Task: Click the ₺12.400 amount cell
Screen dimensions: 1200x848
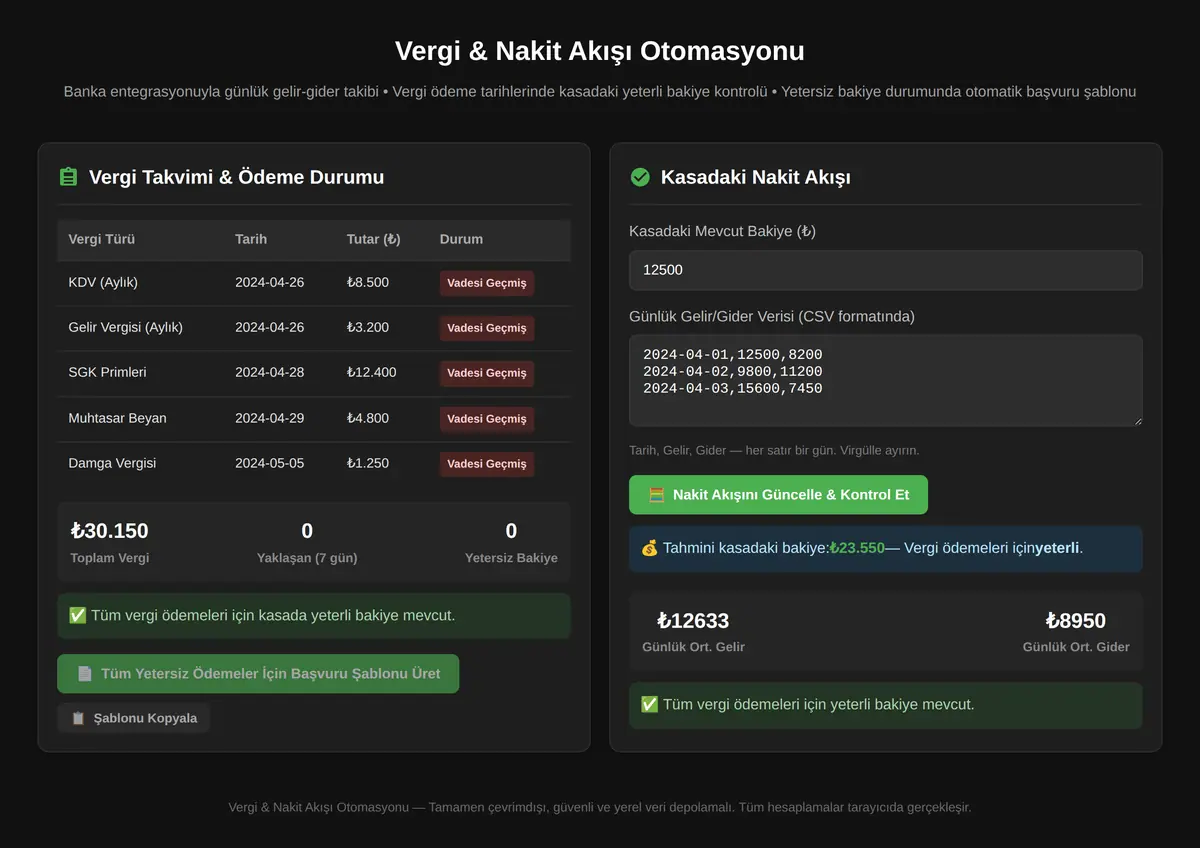Action: click(x=372, y=372)
